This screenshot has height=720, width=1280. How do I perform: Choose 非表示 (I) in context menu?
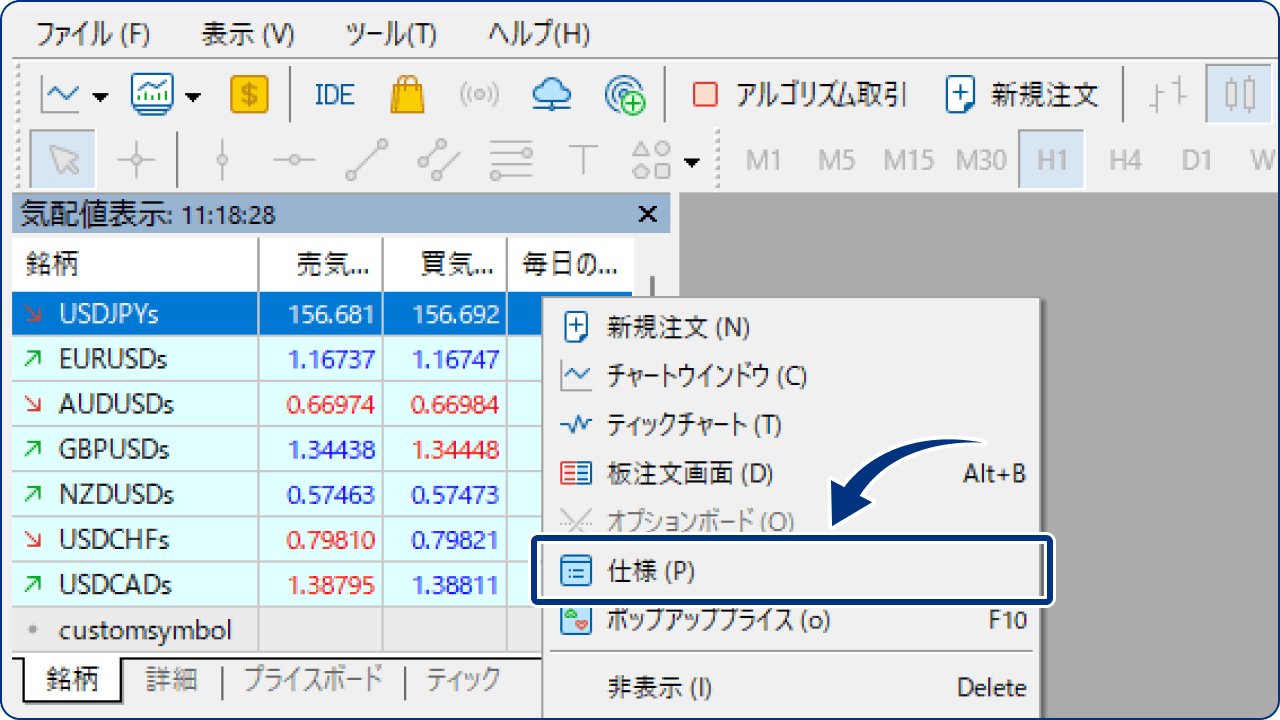point(792,688)
